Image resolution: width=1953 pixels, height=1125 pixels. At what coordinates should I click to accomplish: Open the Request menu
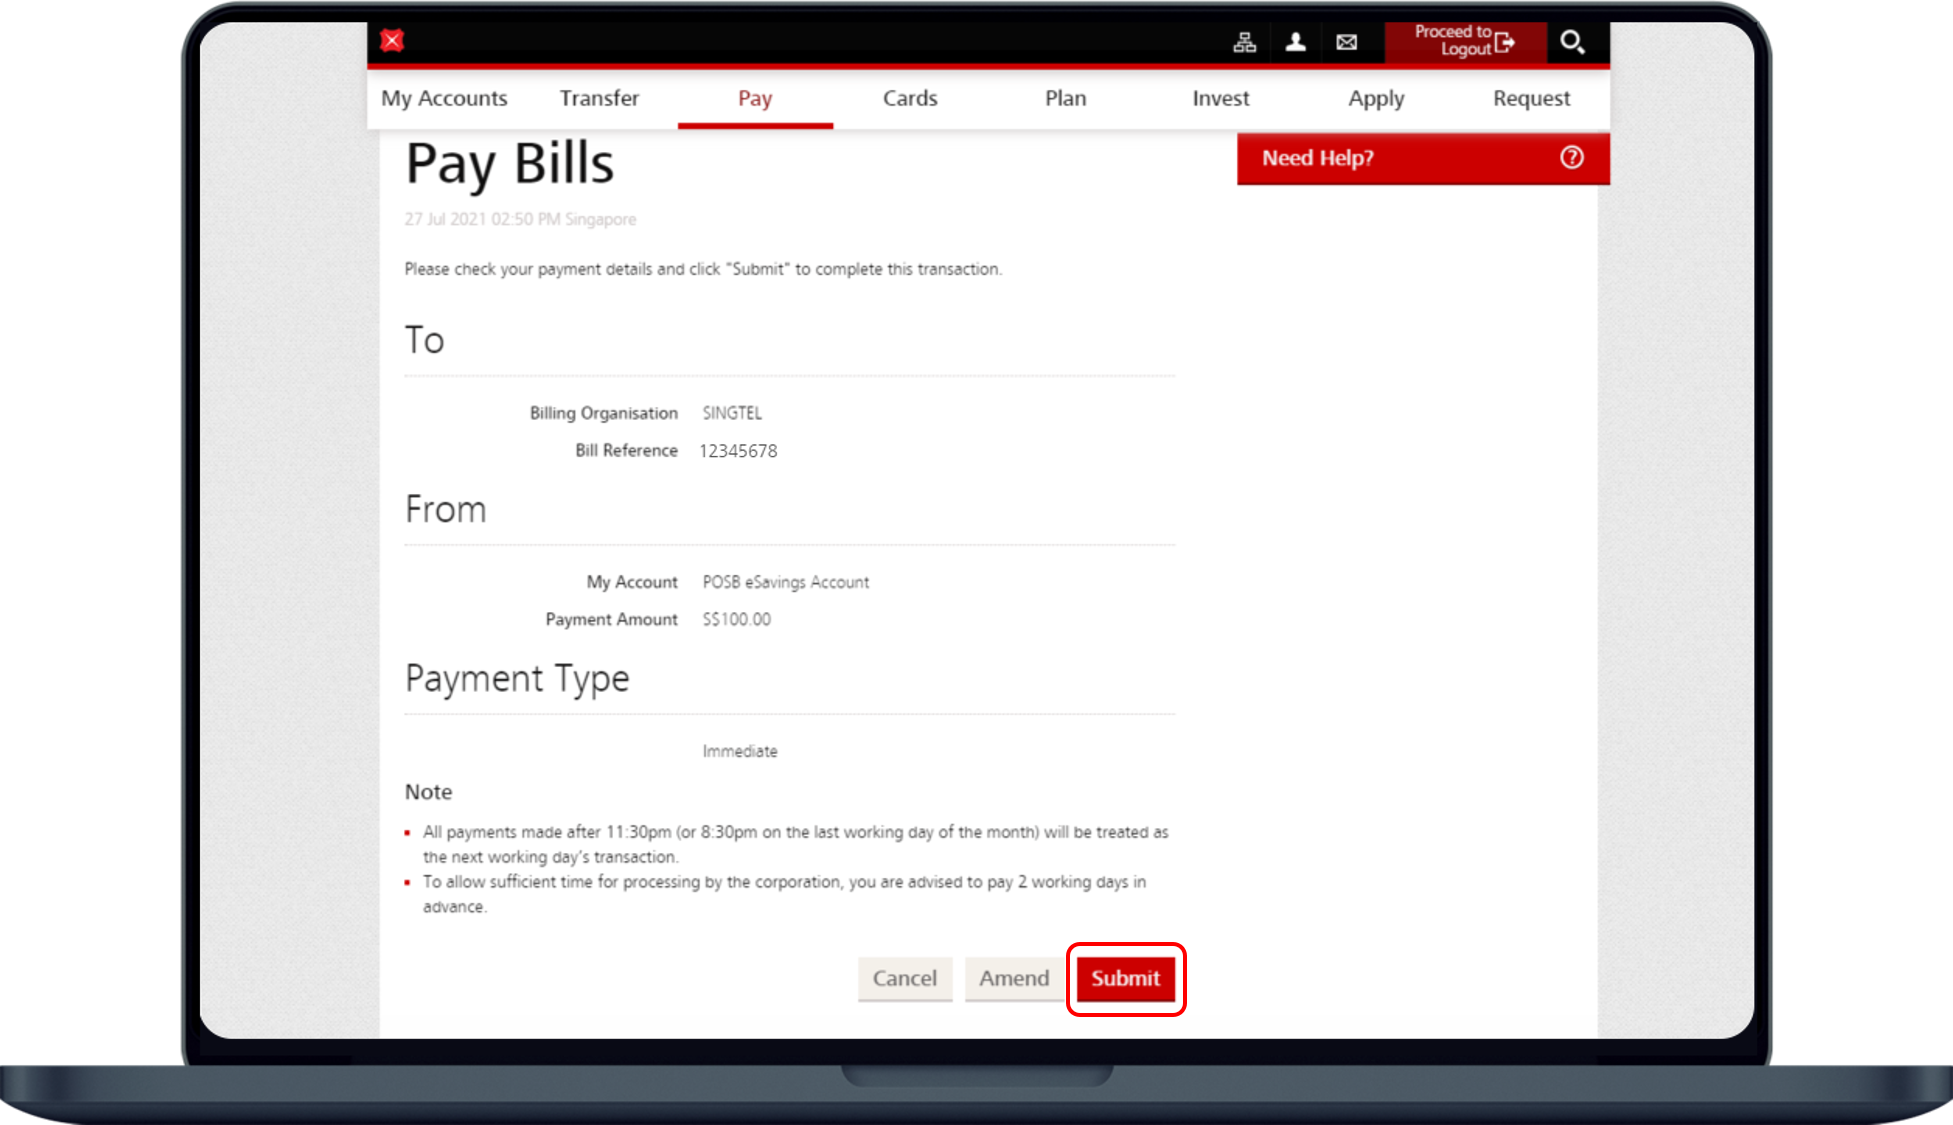coord(1531,98)
